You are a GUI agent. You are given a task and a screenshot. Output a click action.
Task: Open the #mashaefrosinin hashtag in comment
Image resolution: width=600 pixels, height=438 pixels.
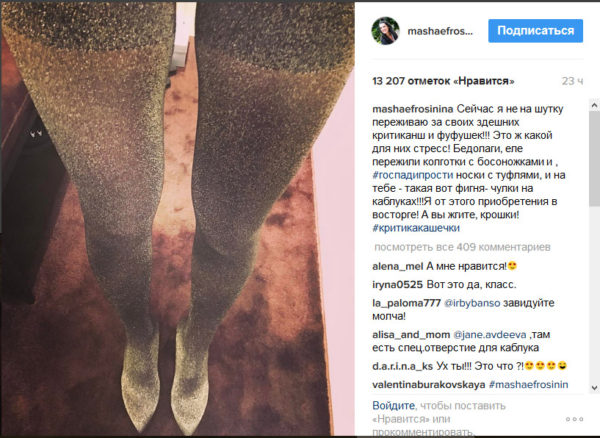coord(528,384)
